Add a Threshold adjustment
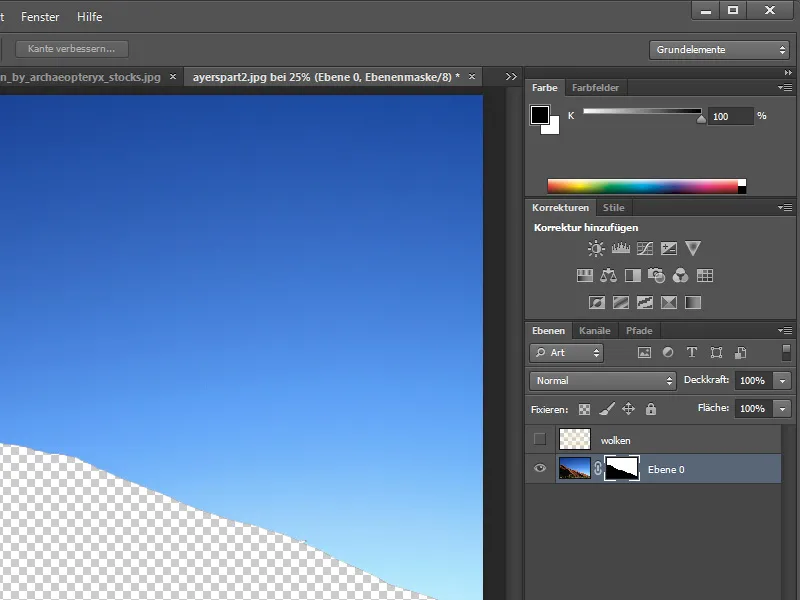This screenshot has height=600, width=800. (644, 303)
